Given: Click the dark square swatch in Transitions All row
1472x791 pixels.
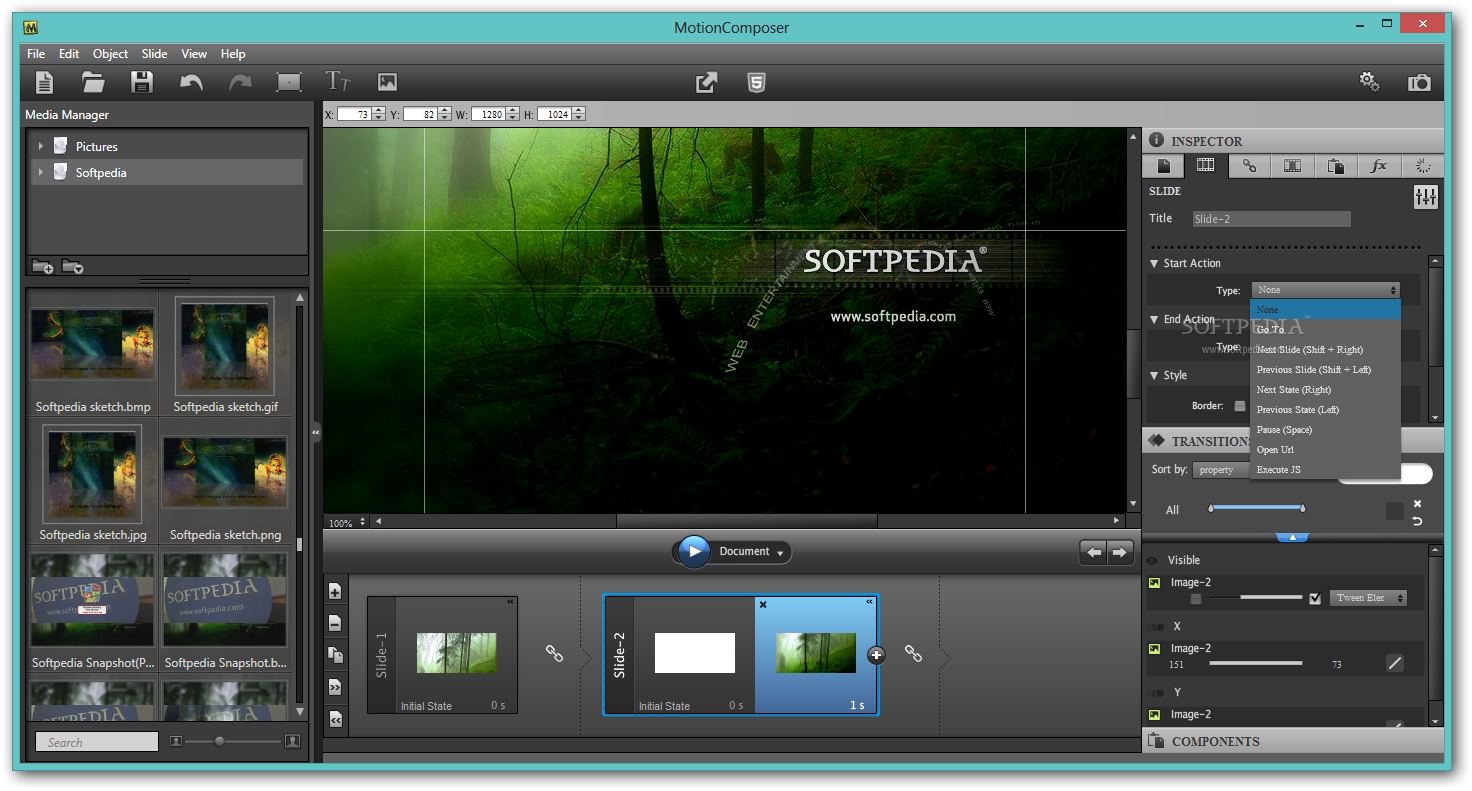Looking at the screenshot, I should (x=1394, y=511).
